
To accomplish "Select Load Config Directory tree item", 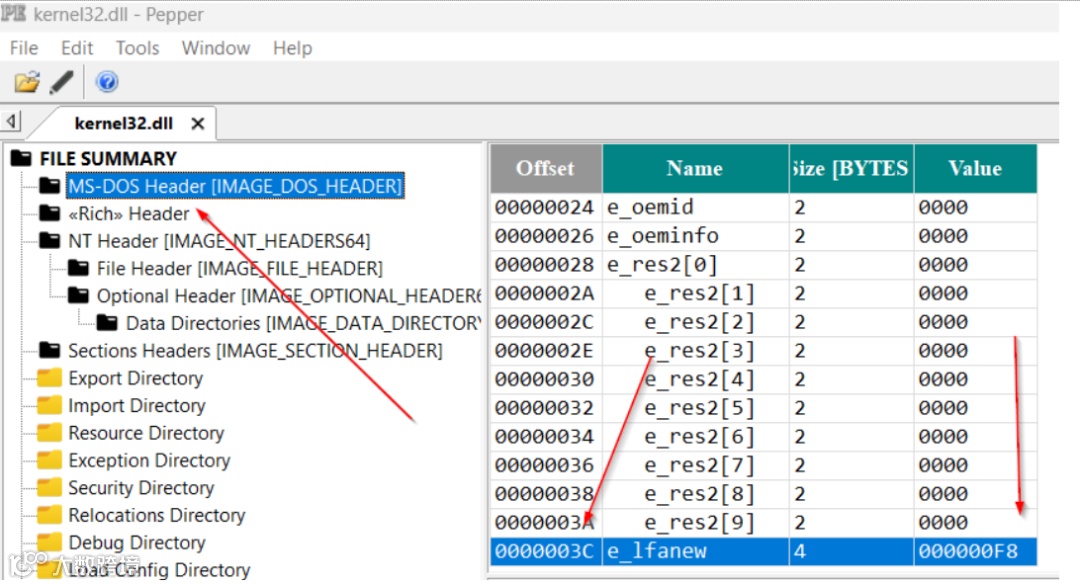I will click(159, 570).
